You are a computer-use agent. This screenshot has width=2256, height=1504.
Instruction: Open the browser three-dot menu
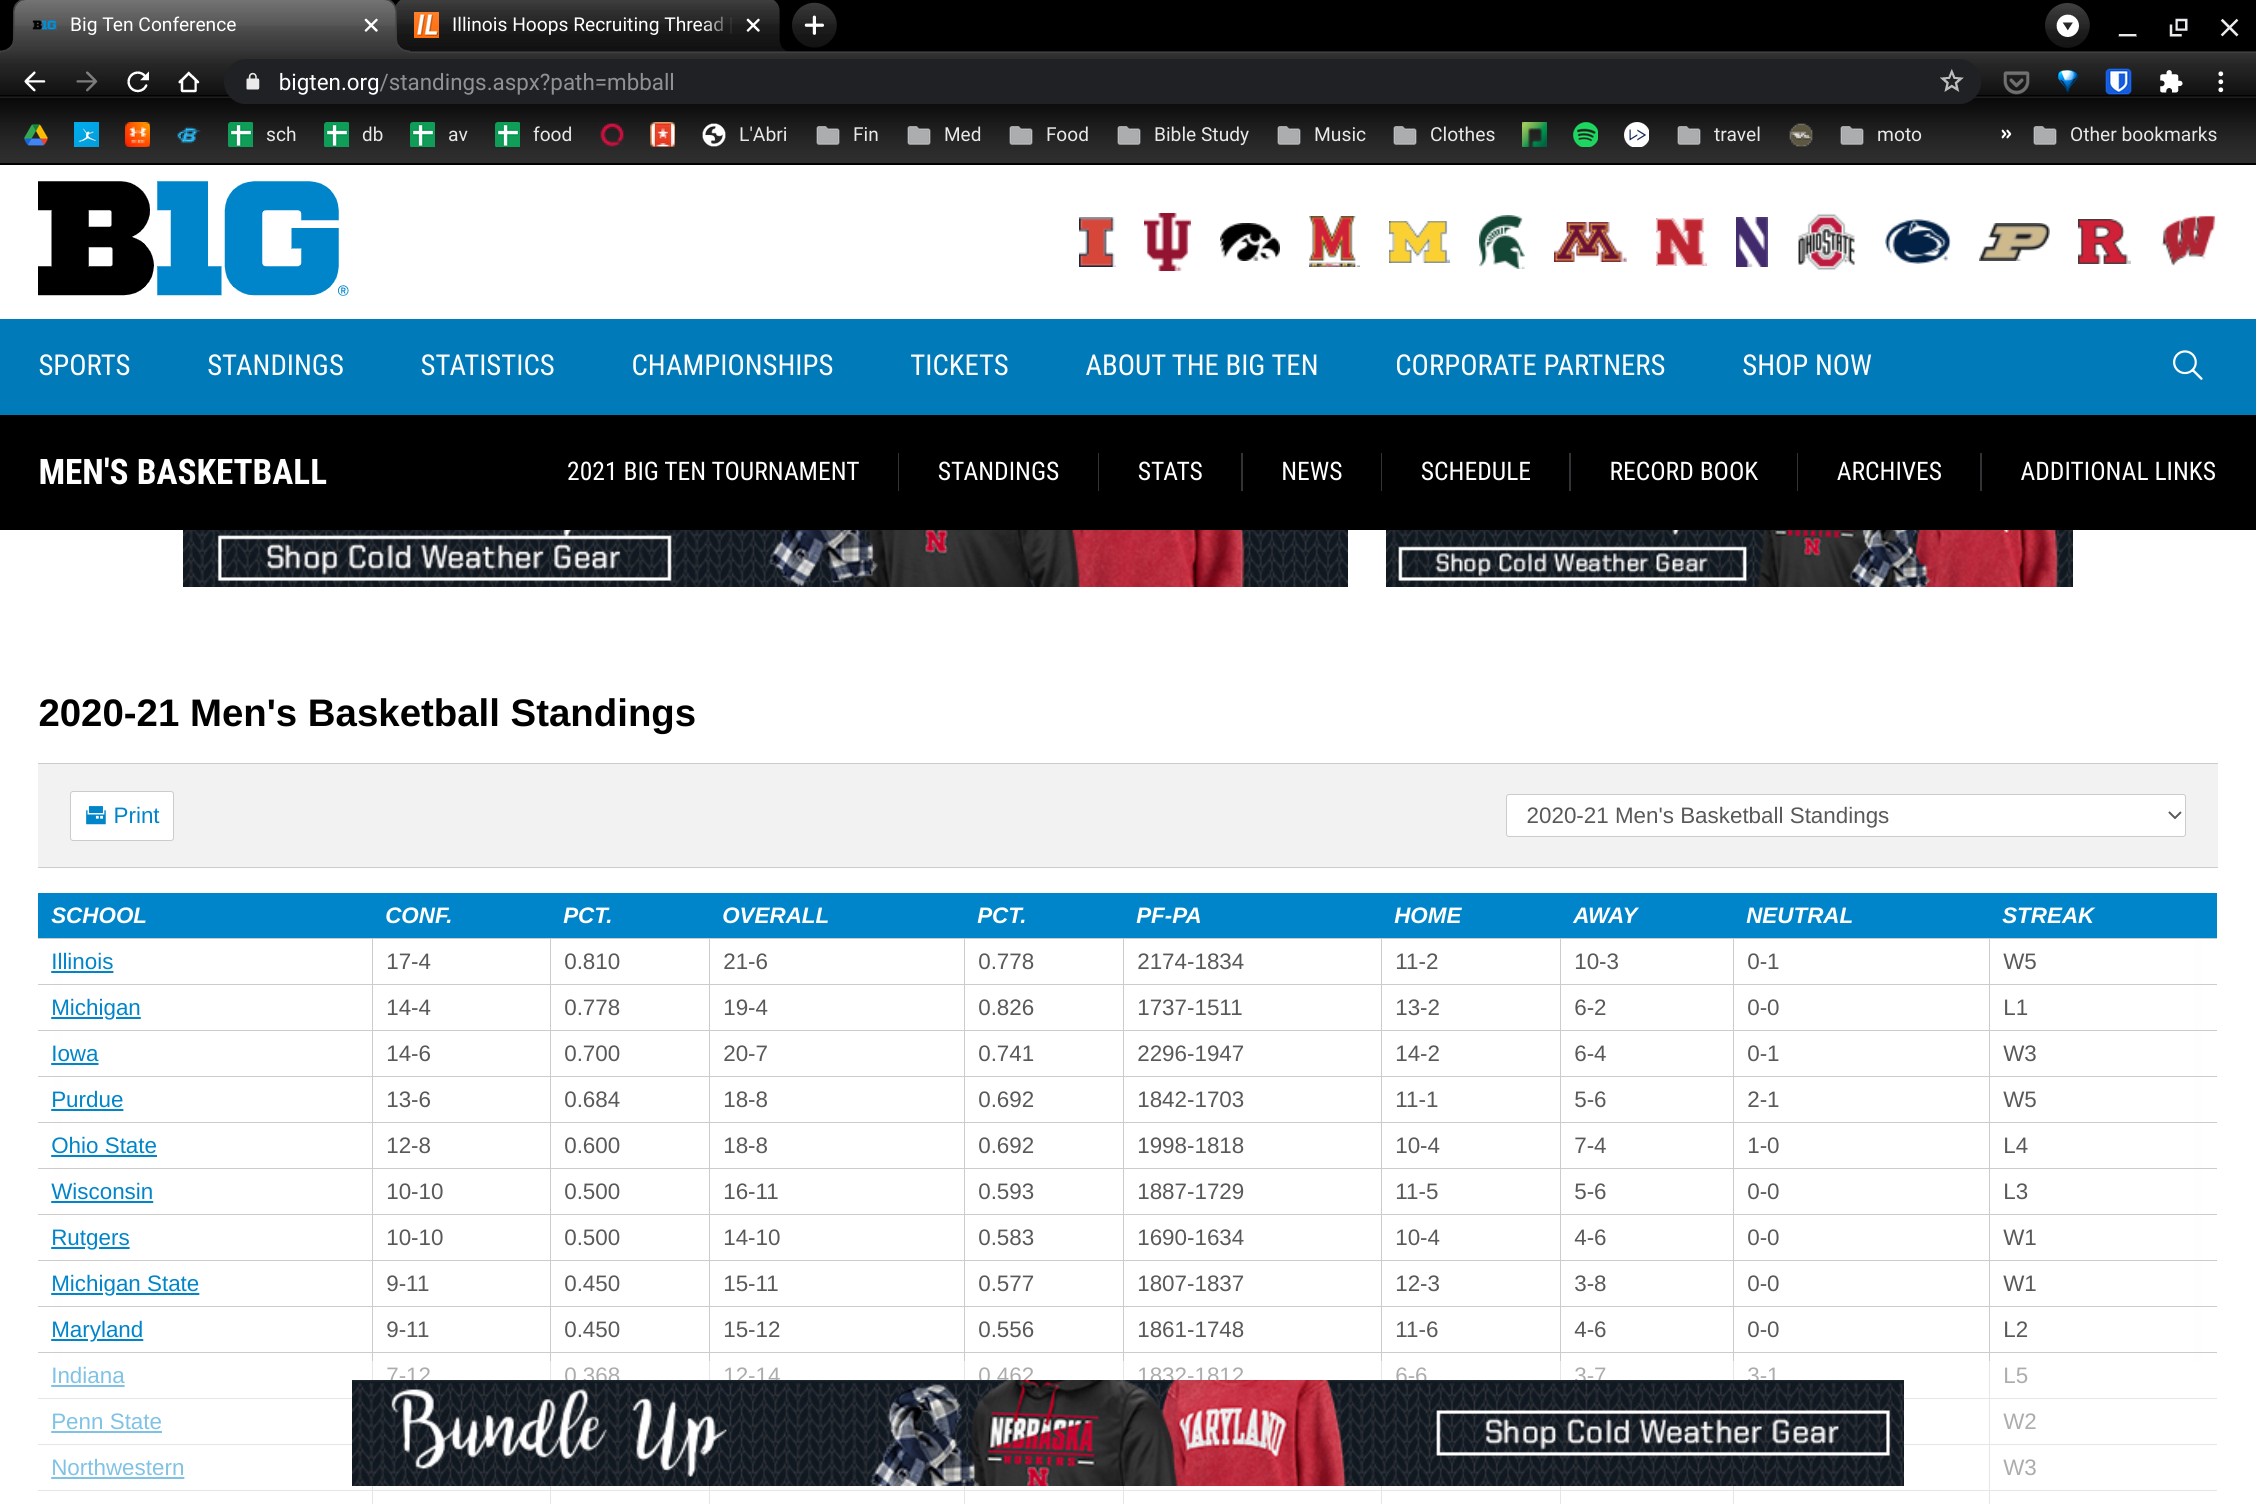2222,82
